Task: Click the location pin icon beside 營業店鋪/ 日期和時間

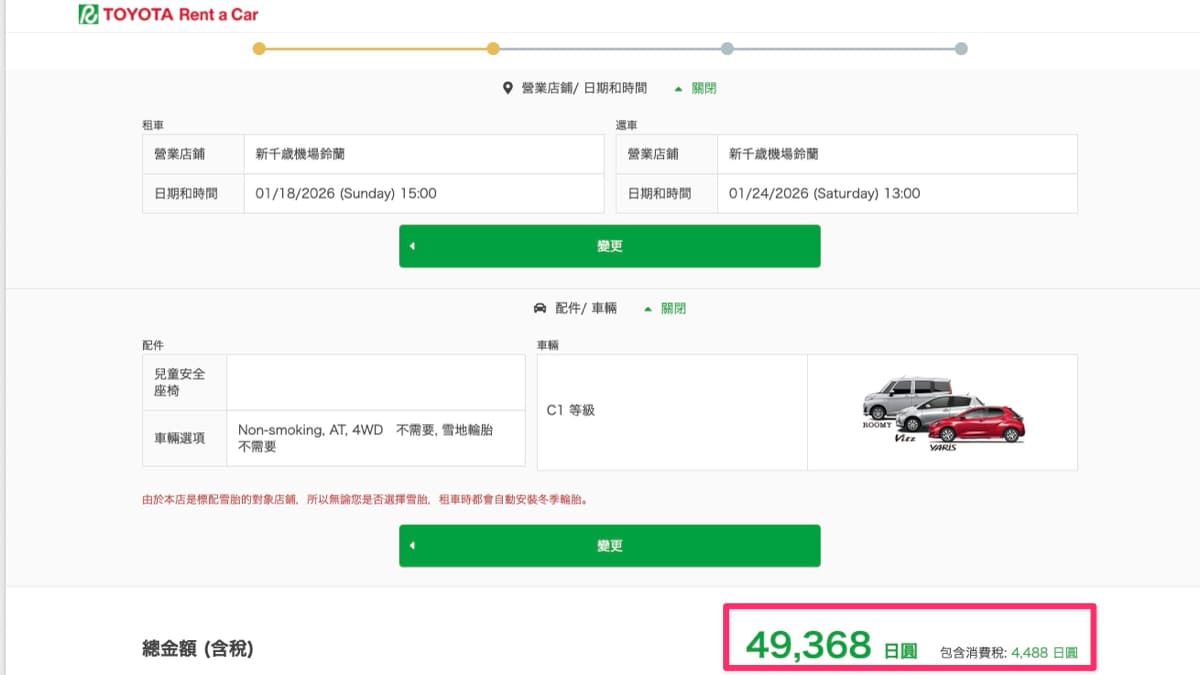Action: pyautogui.click(x=507, y=88)
